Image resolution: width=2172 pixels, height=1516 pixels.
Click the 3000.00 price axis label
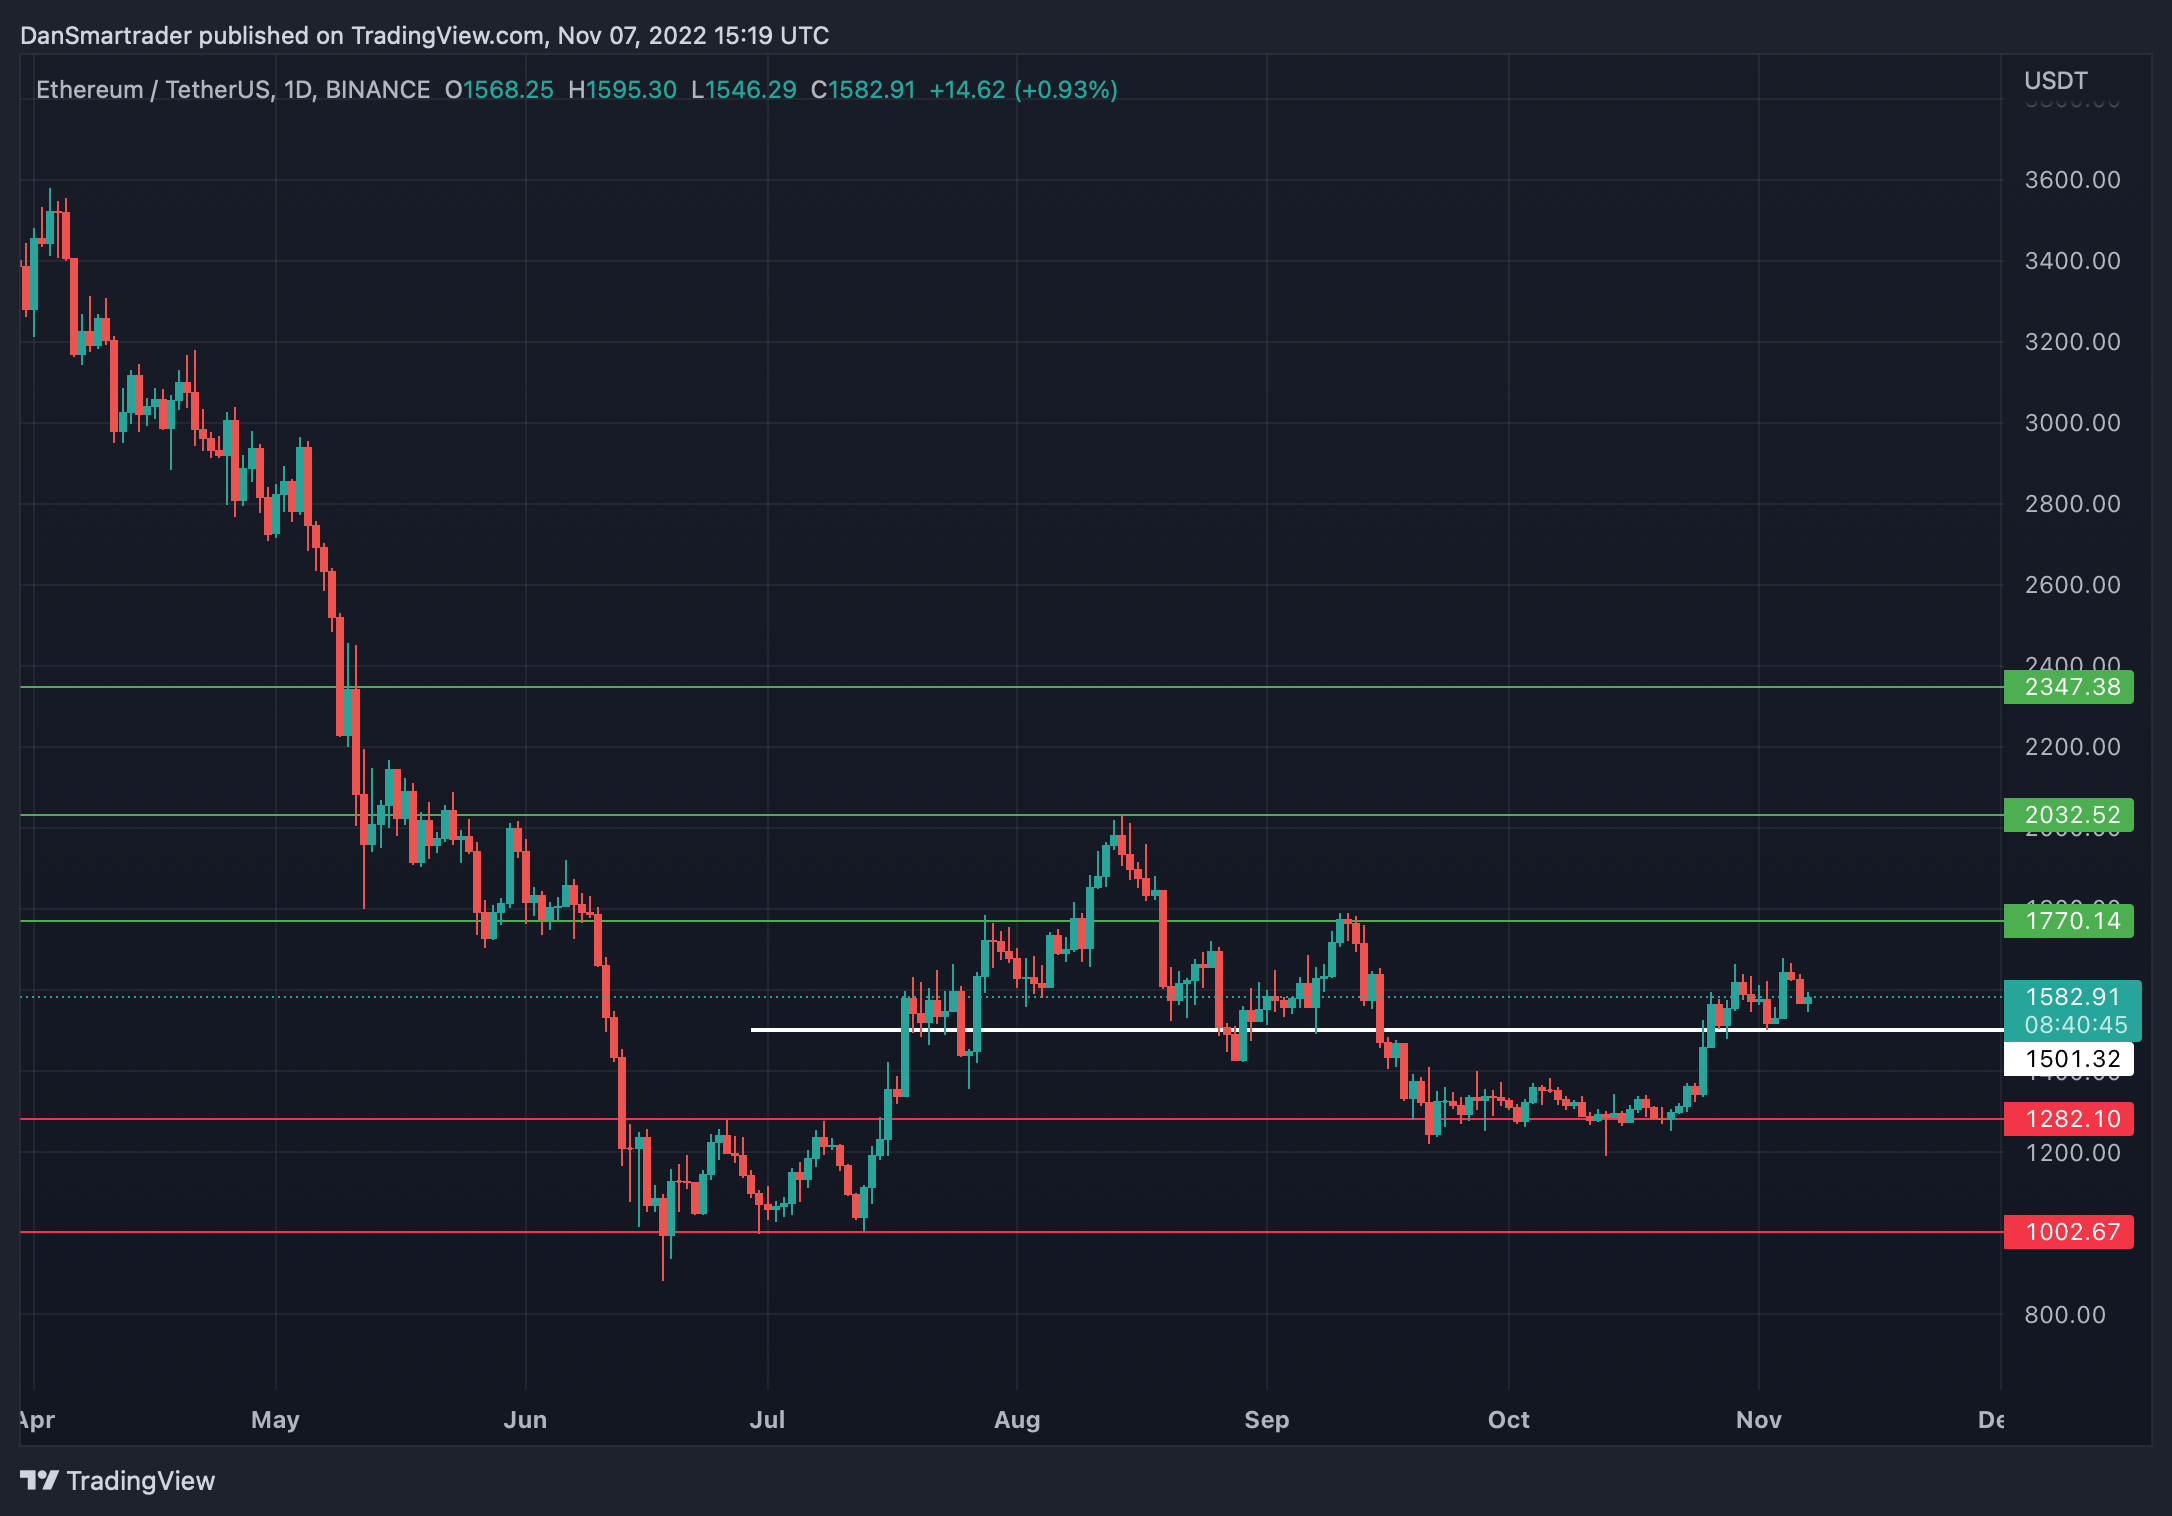click(x=2072, y=423)
